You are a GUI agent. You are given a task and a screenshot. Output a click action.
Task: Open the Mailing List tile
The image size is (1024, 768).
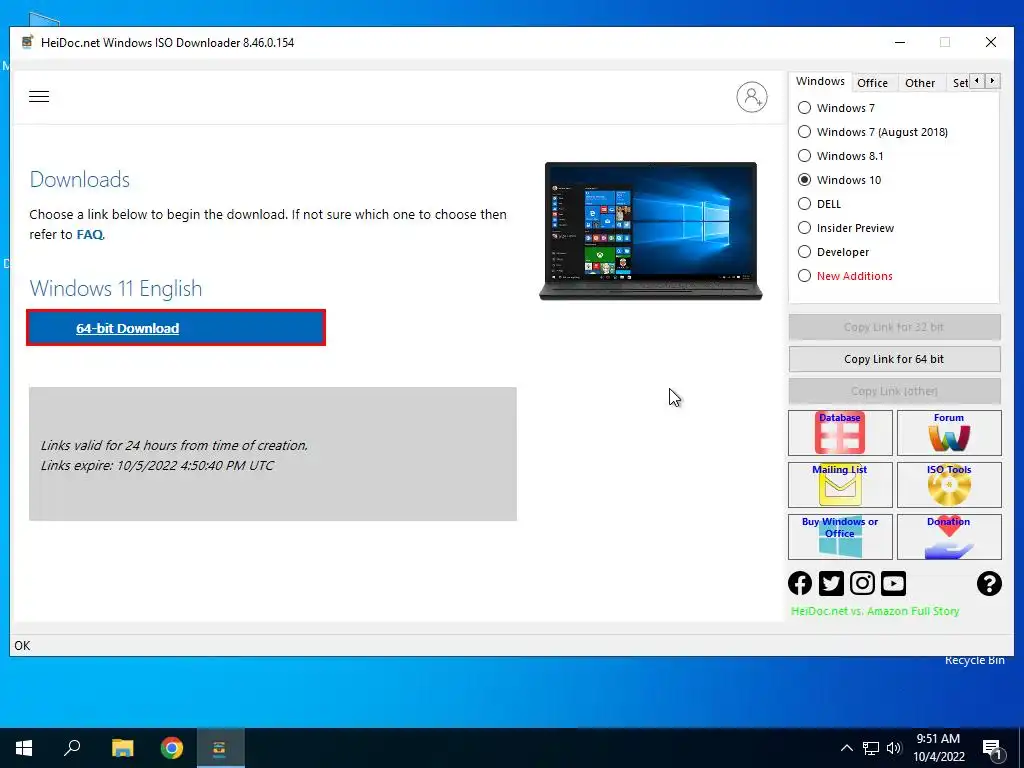pyautogui.click(x=840, y=485)
